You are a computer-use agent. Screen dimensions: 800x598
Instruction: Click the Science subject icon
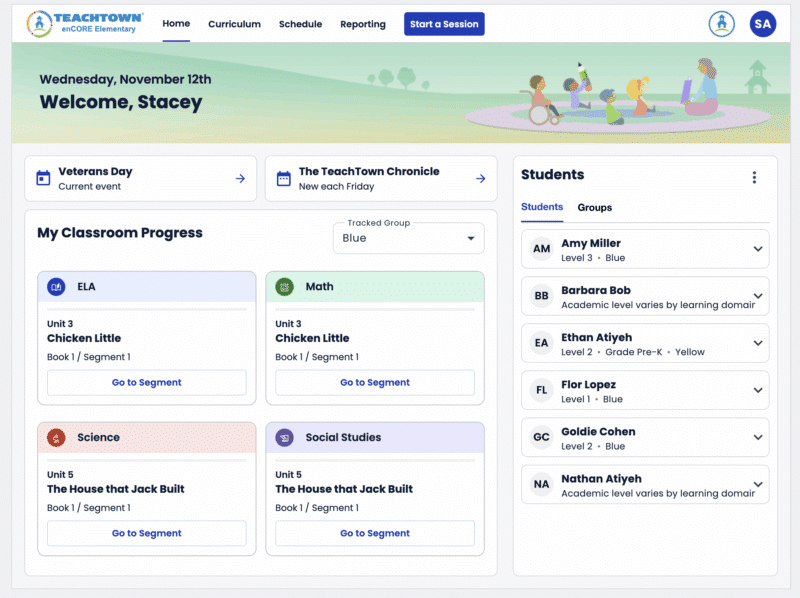click(x=57, y=437)
